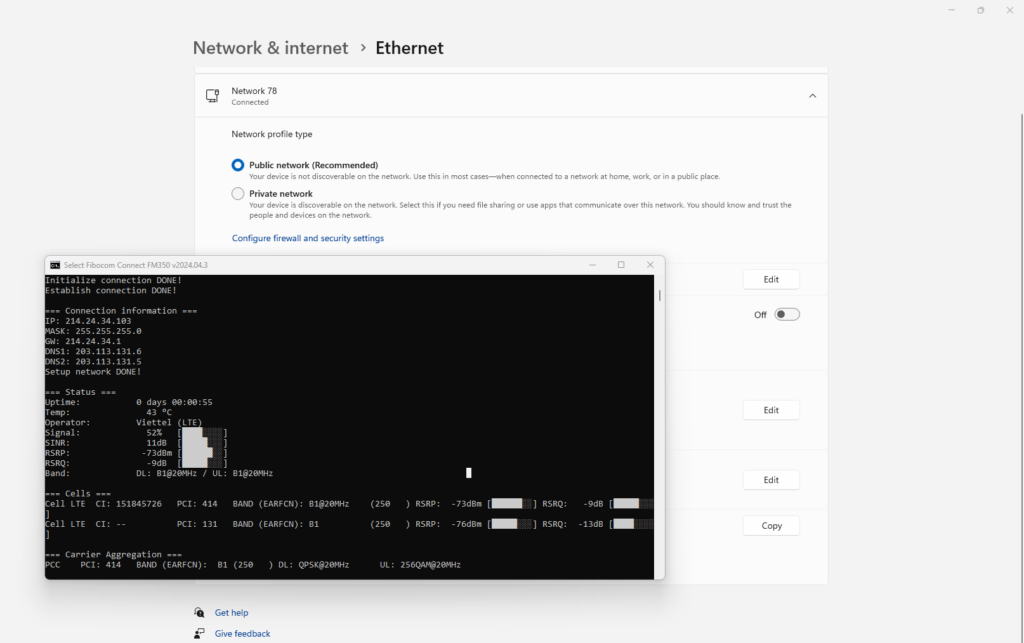Viewport: 1024px width, 643px height.
Task: Click the Setup network DONE! line
Action: coord(93,372)
